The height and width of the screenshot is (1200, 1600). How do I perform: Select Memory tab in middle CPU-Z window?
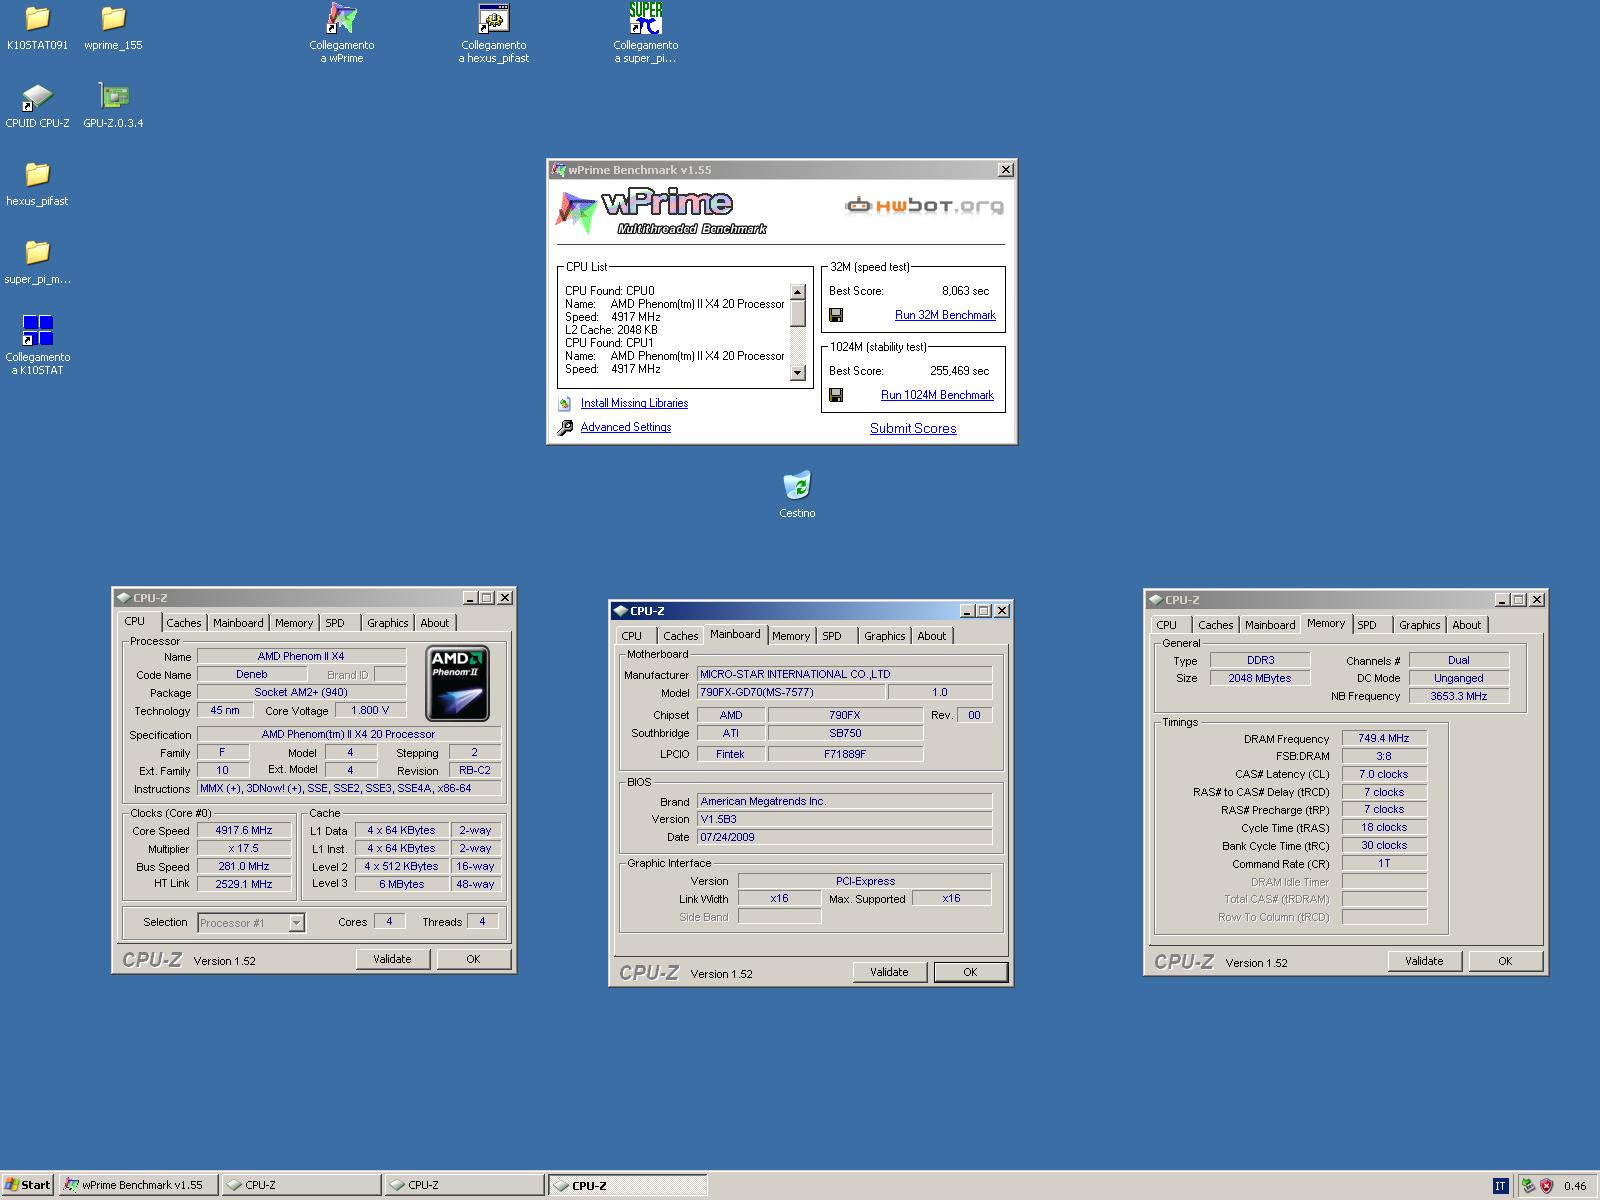coord(791,636)
